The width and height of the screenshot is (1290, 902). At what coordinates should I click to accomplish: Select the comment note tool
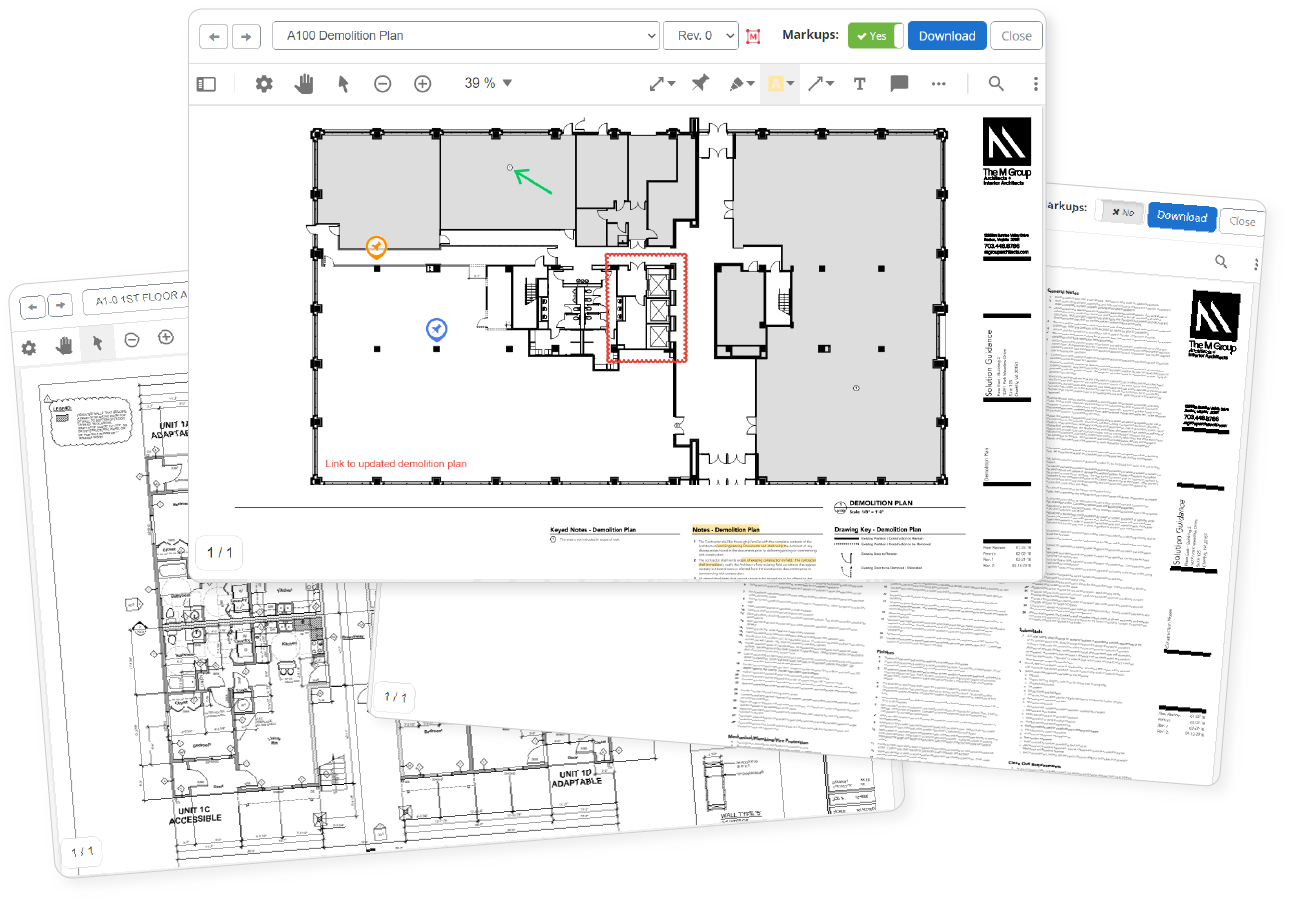click(x=899, y=84)
